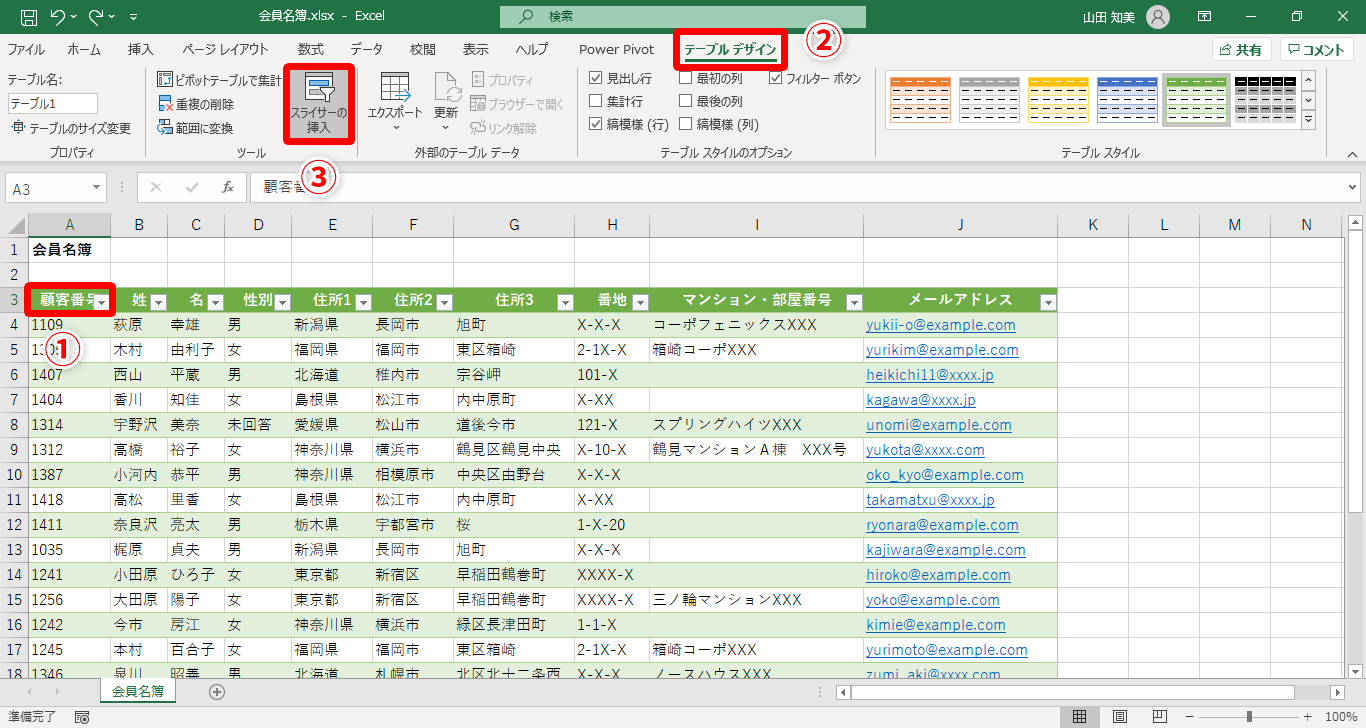Apply the blue table style
The width and height of the screenshot is (1366, 728).
1126,99
